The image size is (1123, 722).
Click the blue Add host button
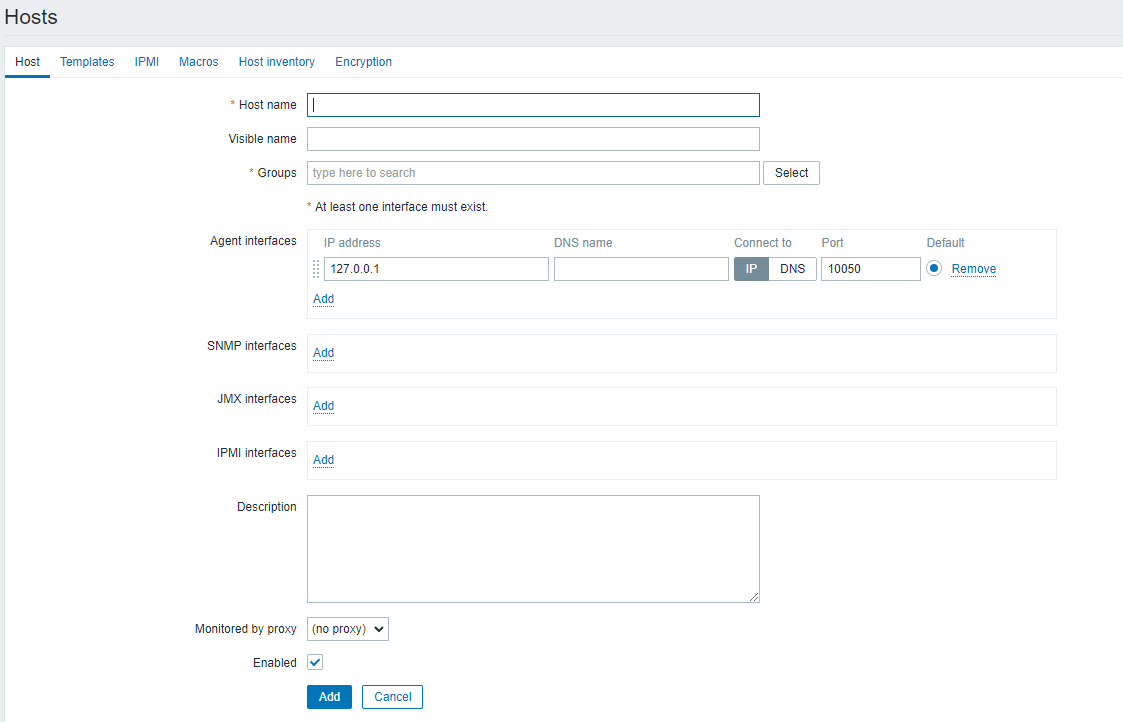(x=329, y=697)
